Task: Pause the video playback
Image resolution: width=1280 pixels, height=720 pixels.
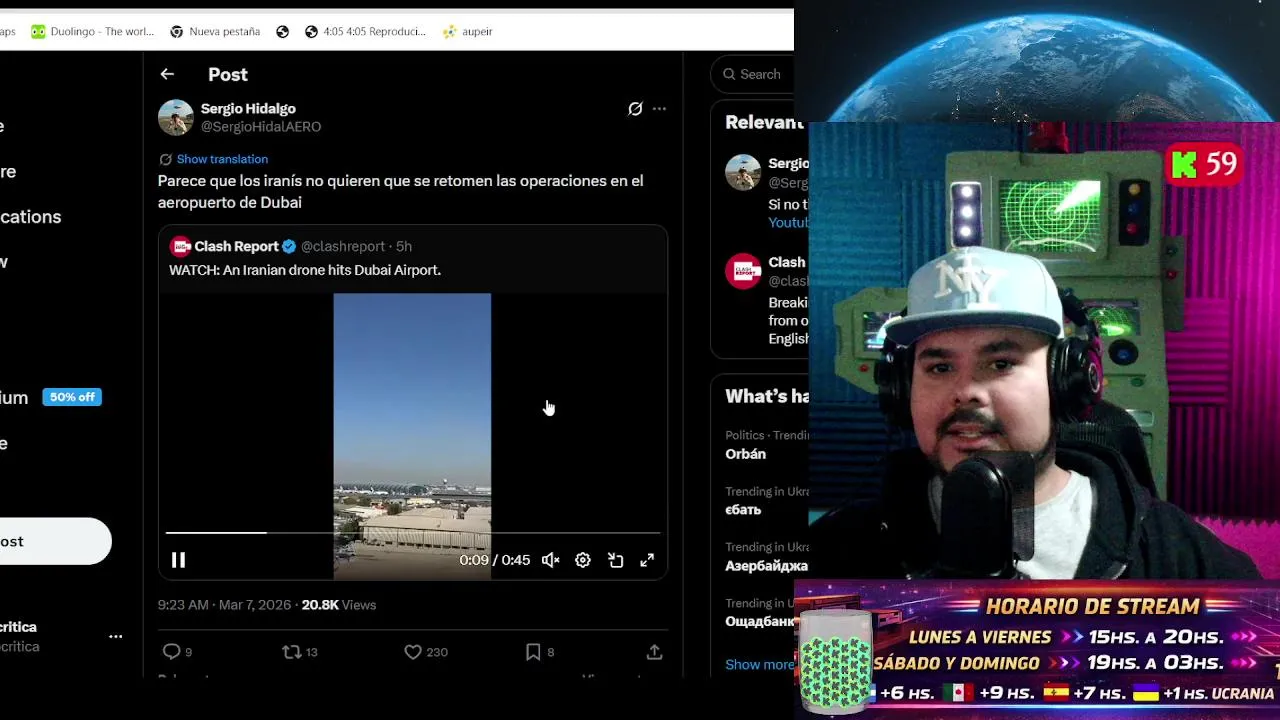Action: pos(178,560)
